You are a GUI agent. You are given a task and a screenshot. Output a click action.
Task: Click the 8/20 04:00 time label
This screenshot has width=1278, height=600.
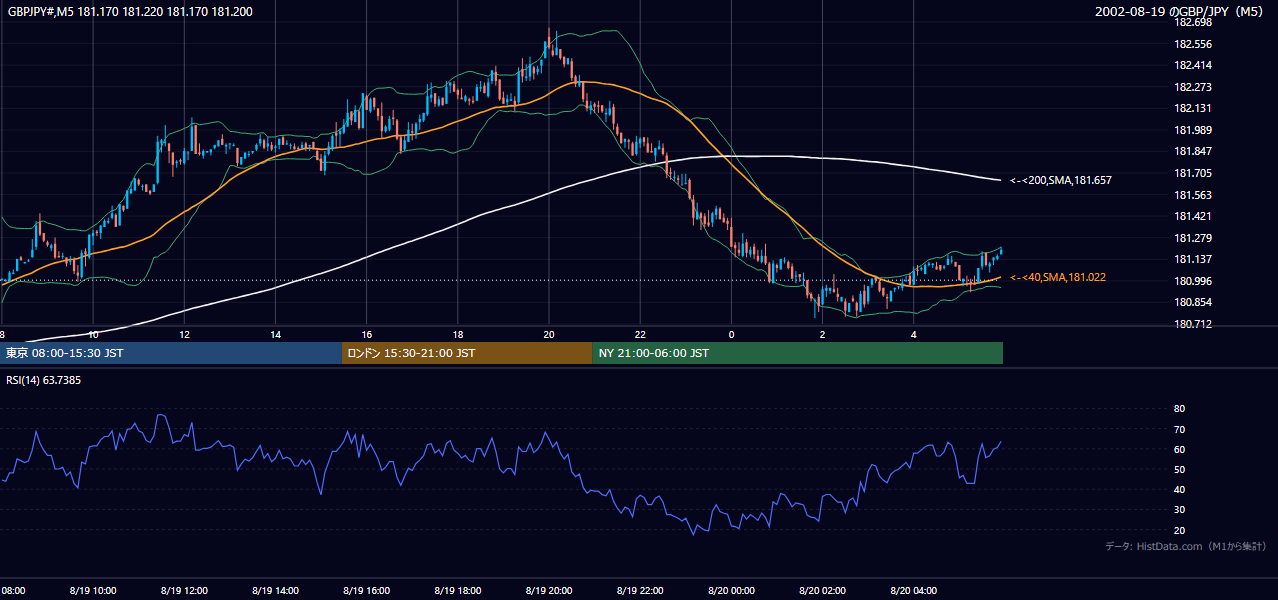click(913, 591)
